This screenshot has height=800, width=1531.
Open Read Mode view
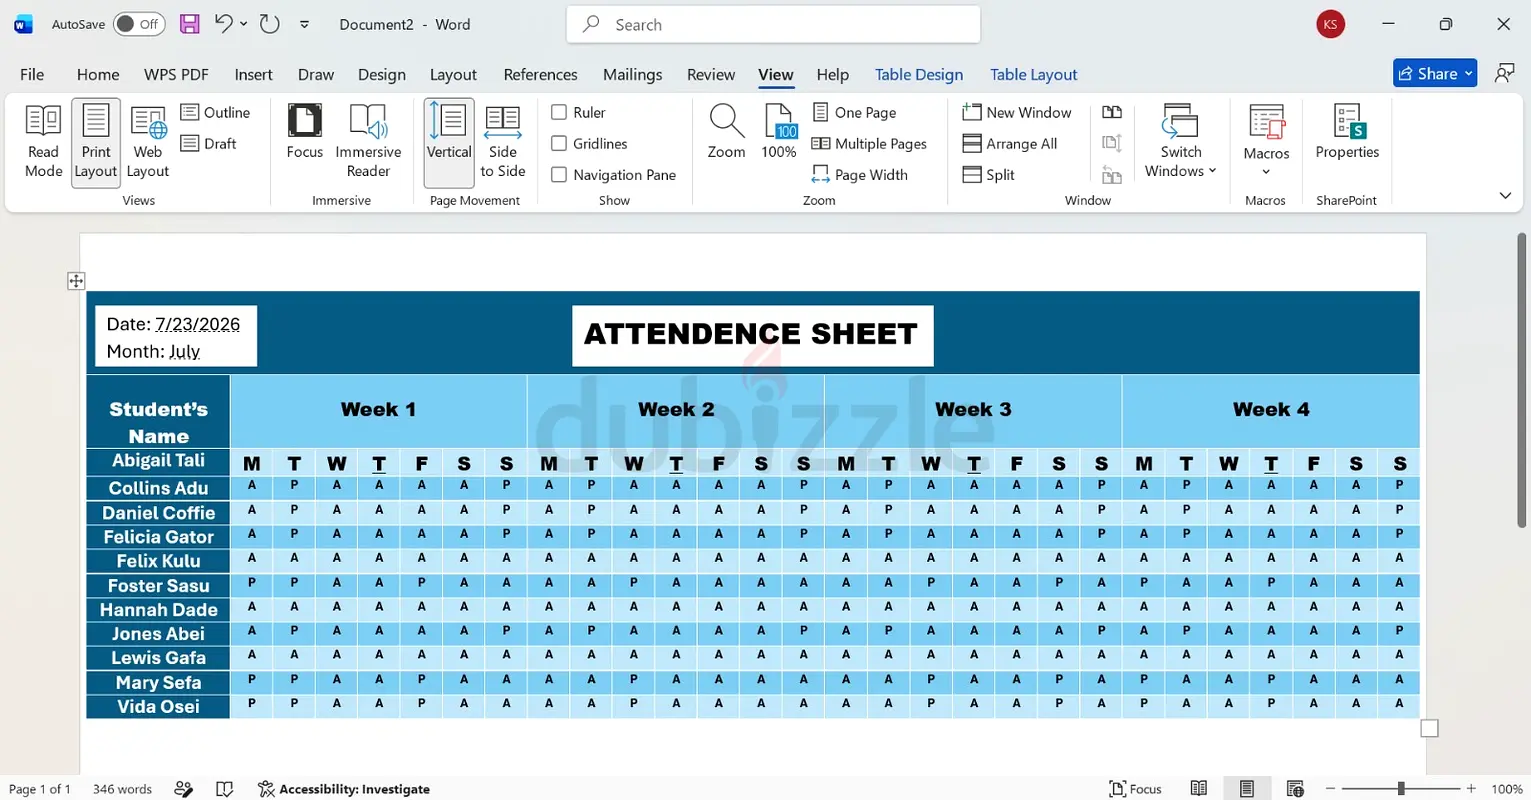tap(43, 142)
